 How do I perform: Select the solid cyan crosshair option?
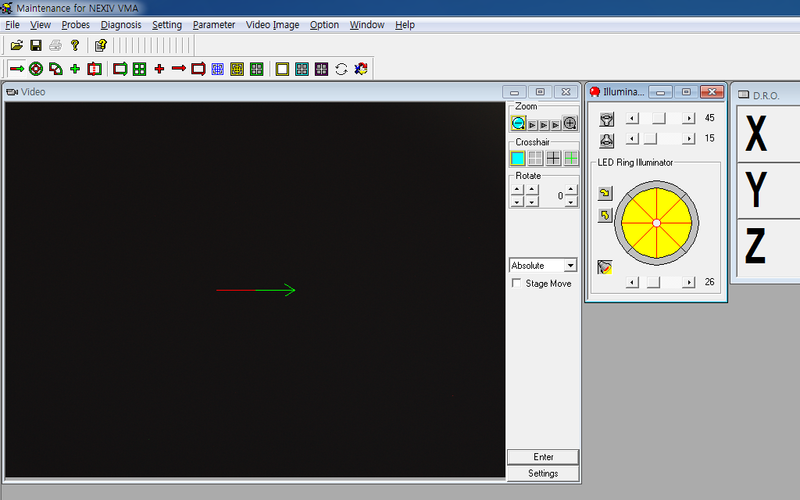click(518, 158)
